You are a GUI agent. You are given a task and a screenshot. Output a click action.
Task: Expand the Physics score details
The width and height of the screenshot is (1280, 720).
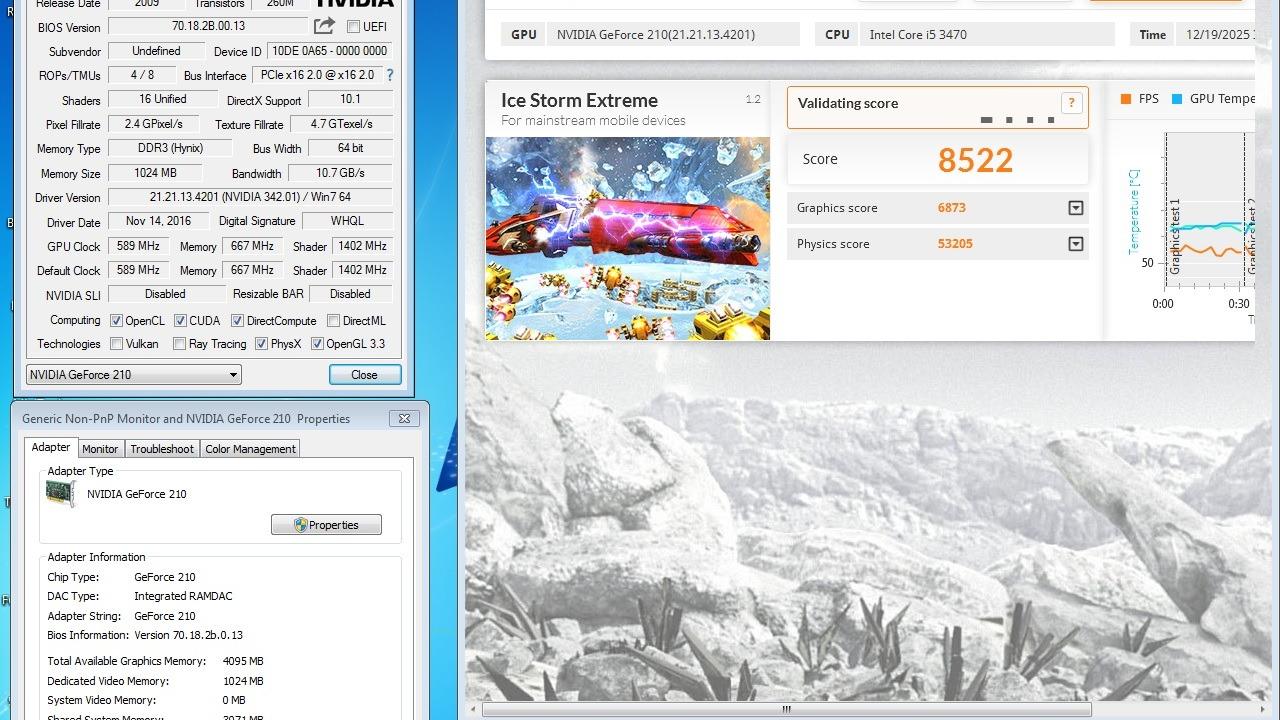point(1076,244)
